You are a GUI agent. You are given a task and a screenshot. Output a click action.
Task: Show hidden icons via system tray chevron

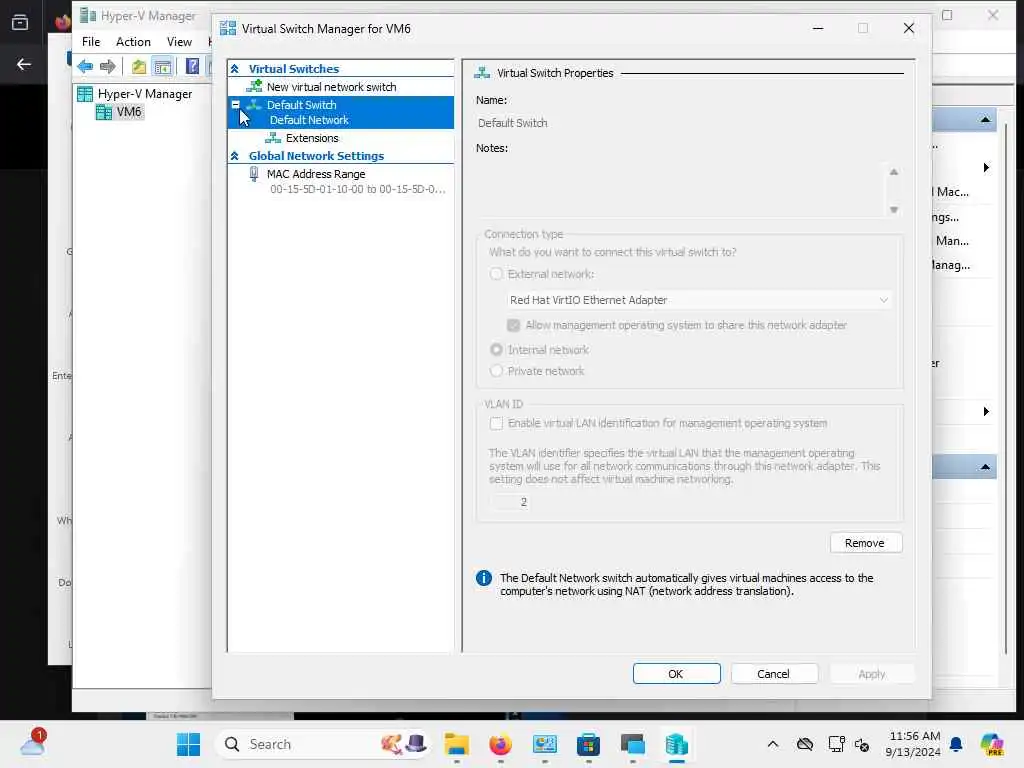(x=773, y=744)
